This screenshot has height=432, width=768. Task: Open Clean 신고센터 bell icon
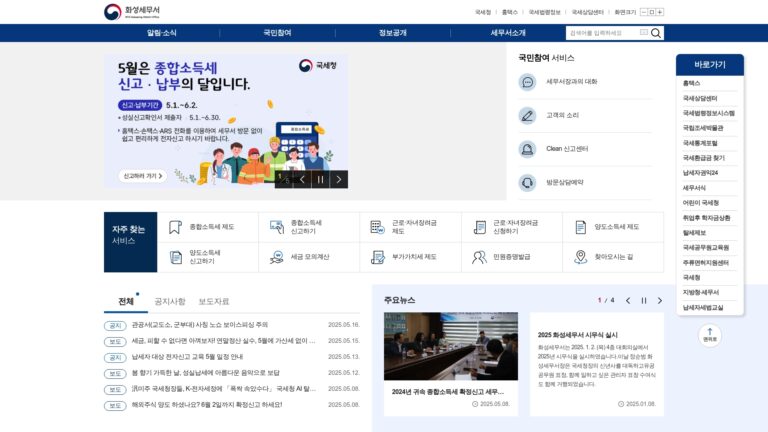[528, 149]
